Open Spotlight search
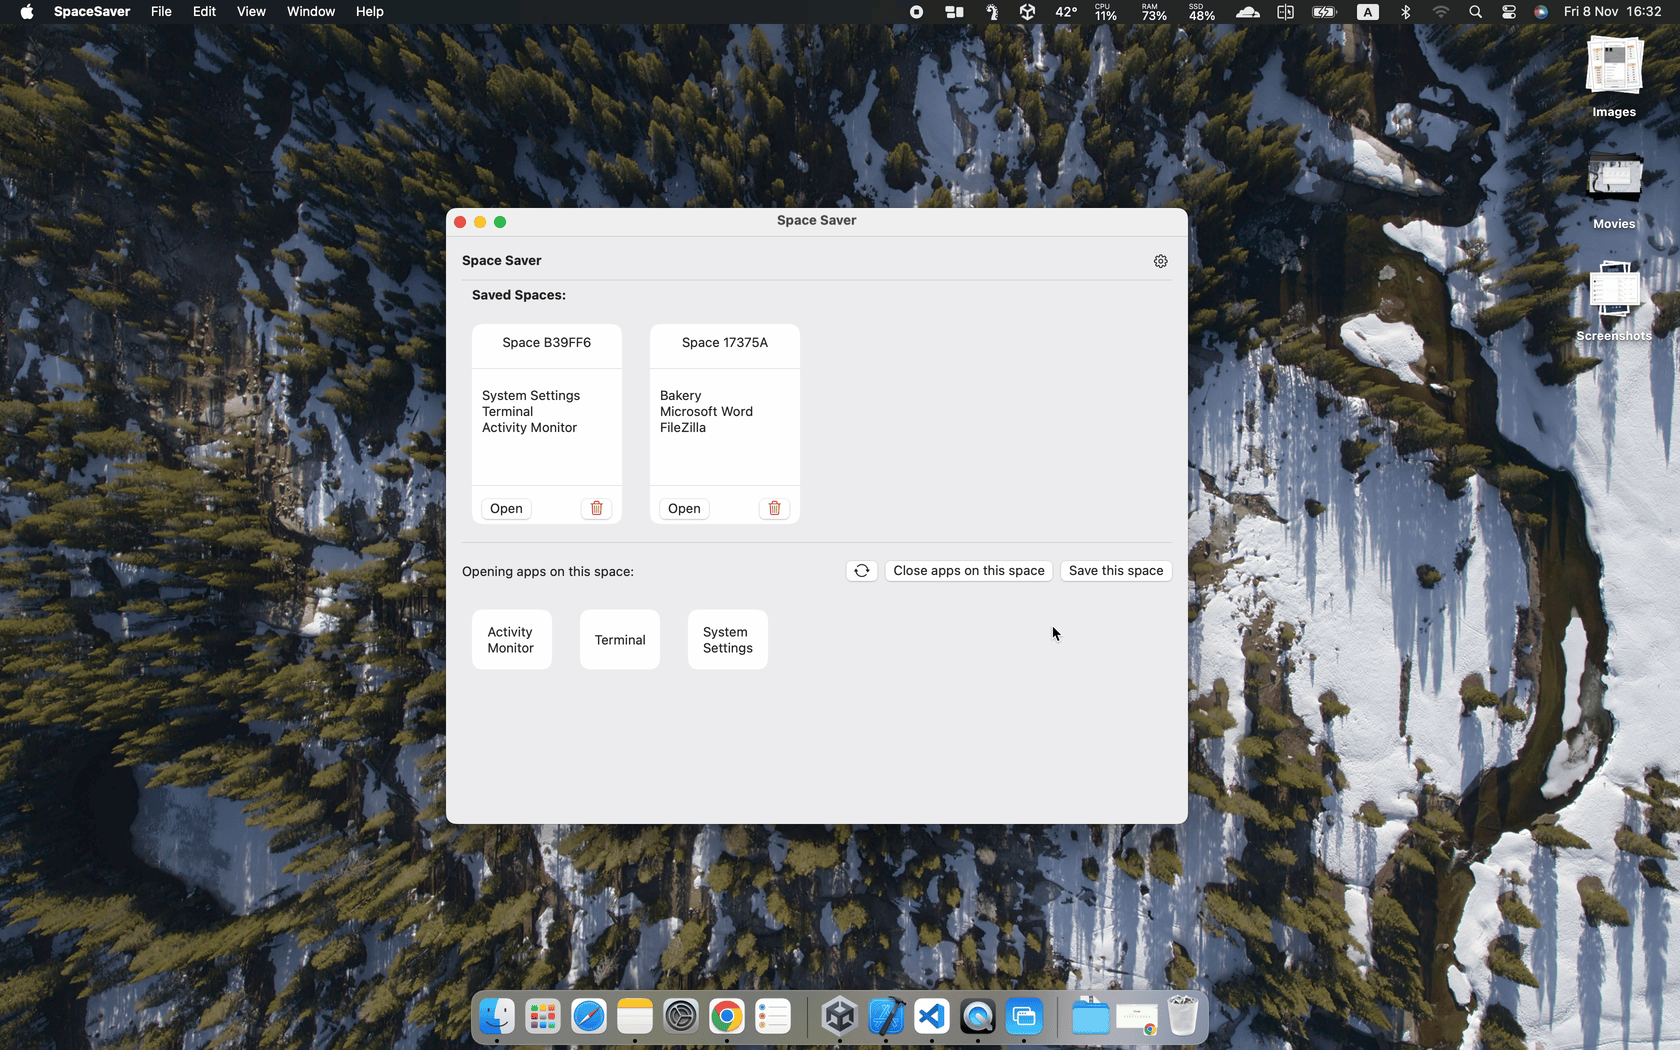The image size is (1680, 1050). pos(1475,12)
